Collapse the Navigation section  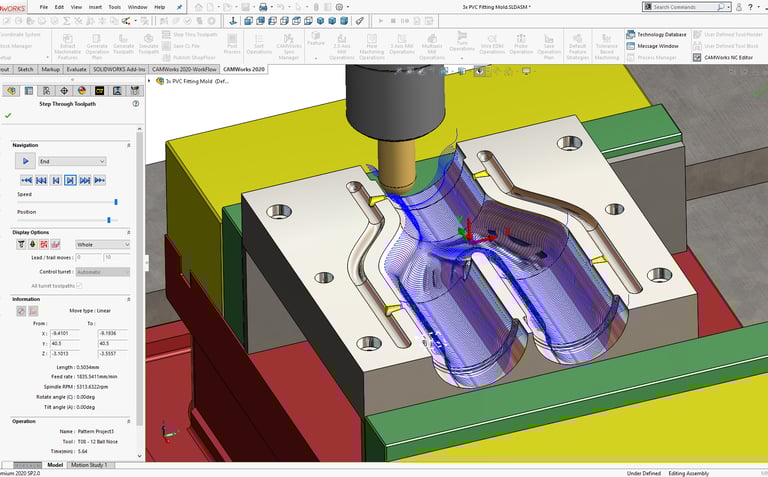click(x=129, y=145)
